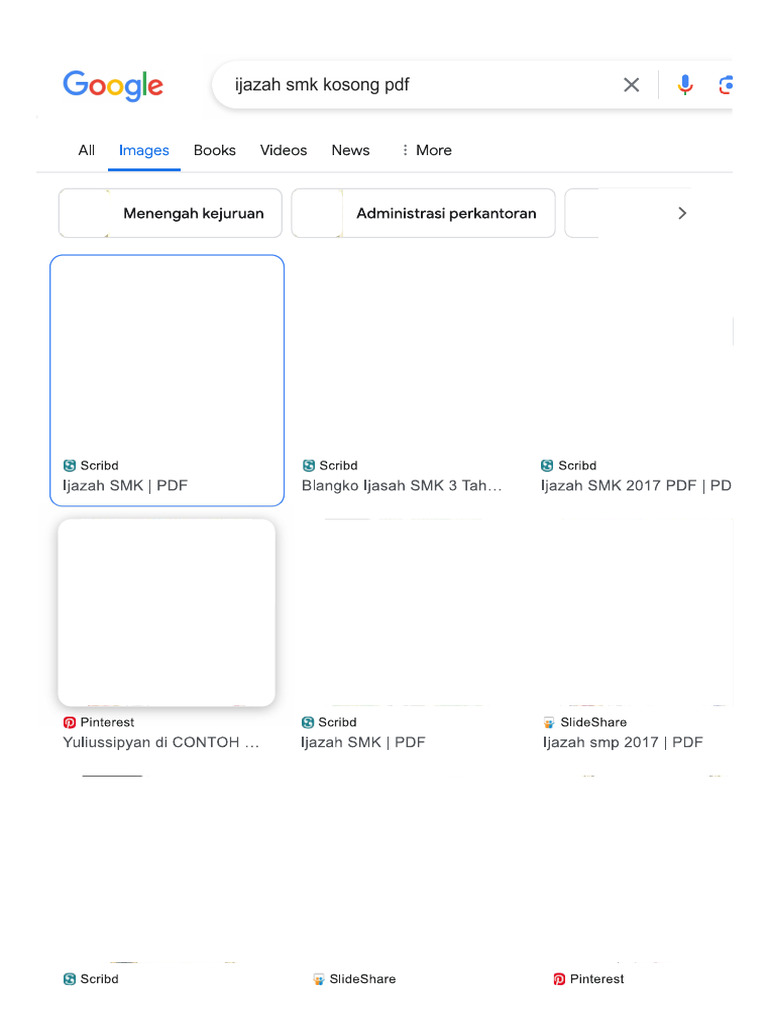
Task: Open Google Lens image search icon
Action: click(x=726, y=85)
